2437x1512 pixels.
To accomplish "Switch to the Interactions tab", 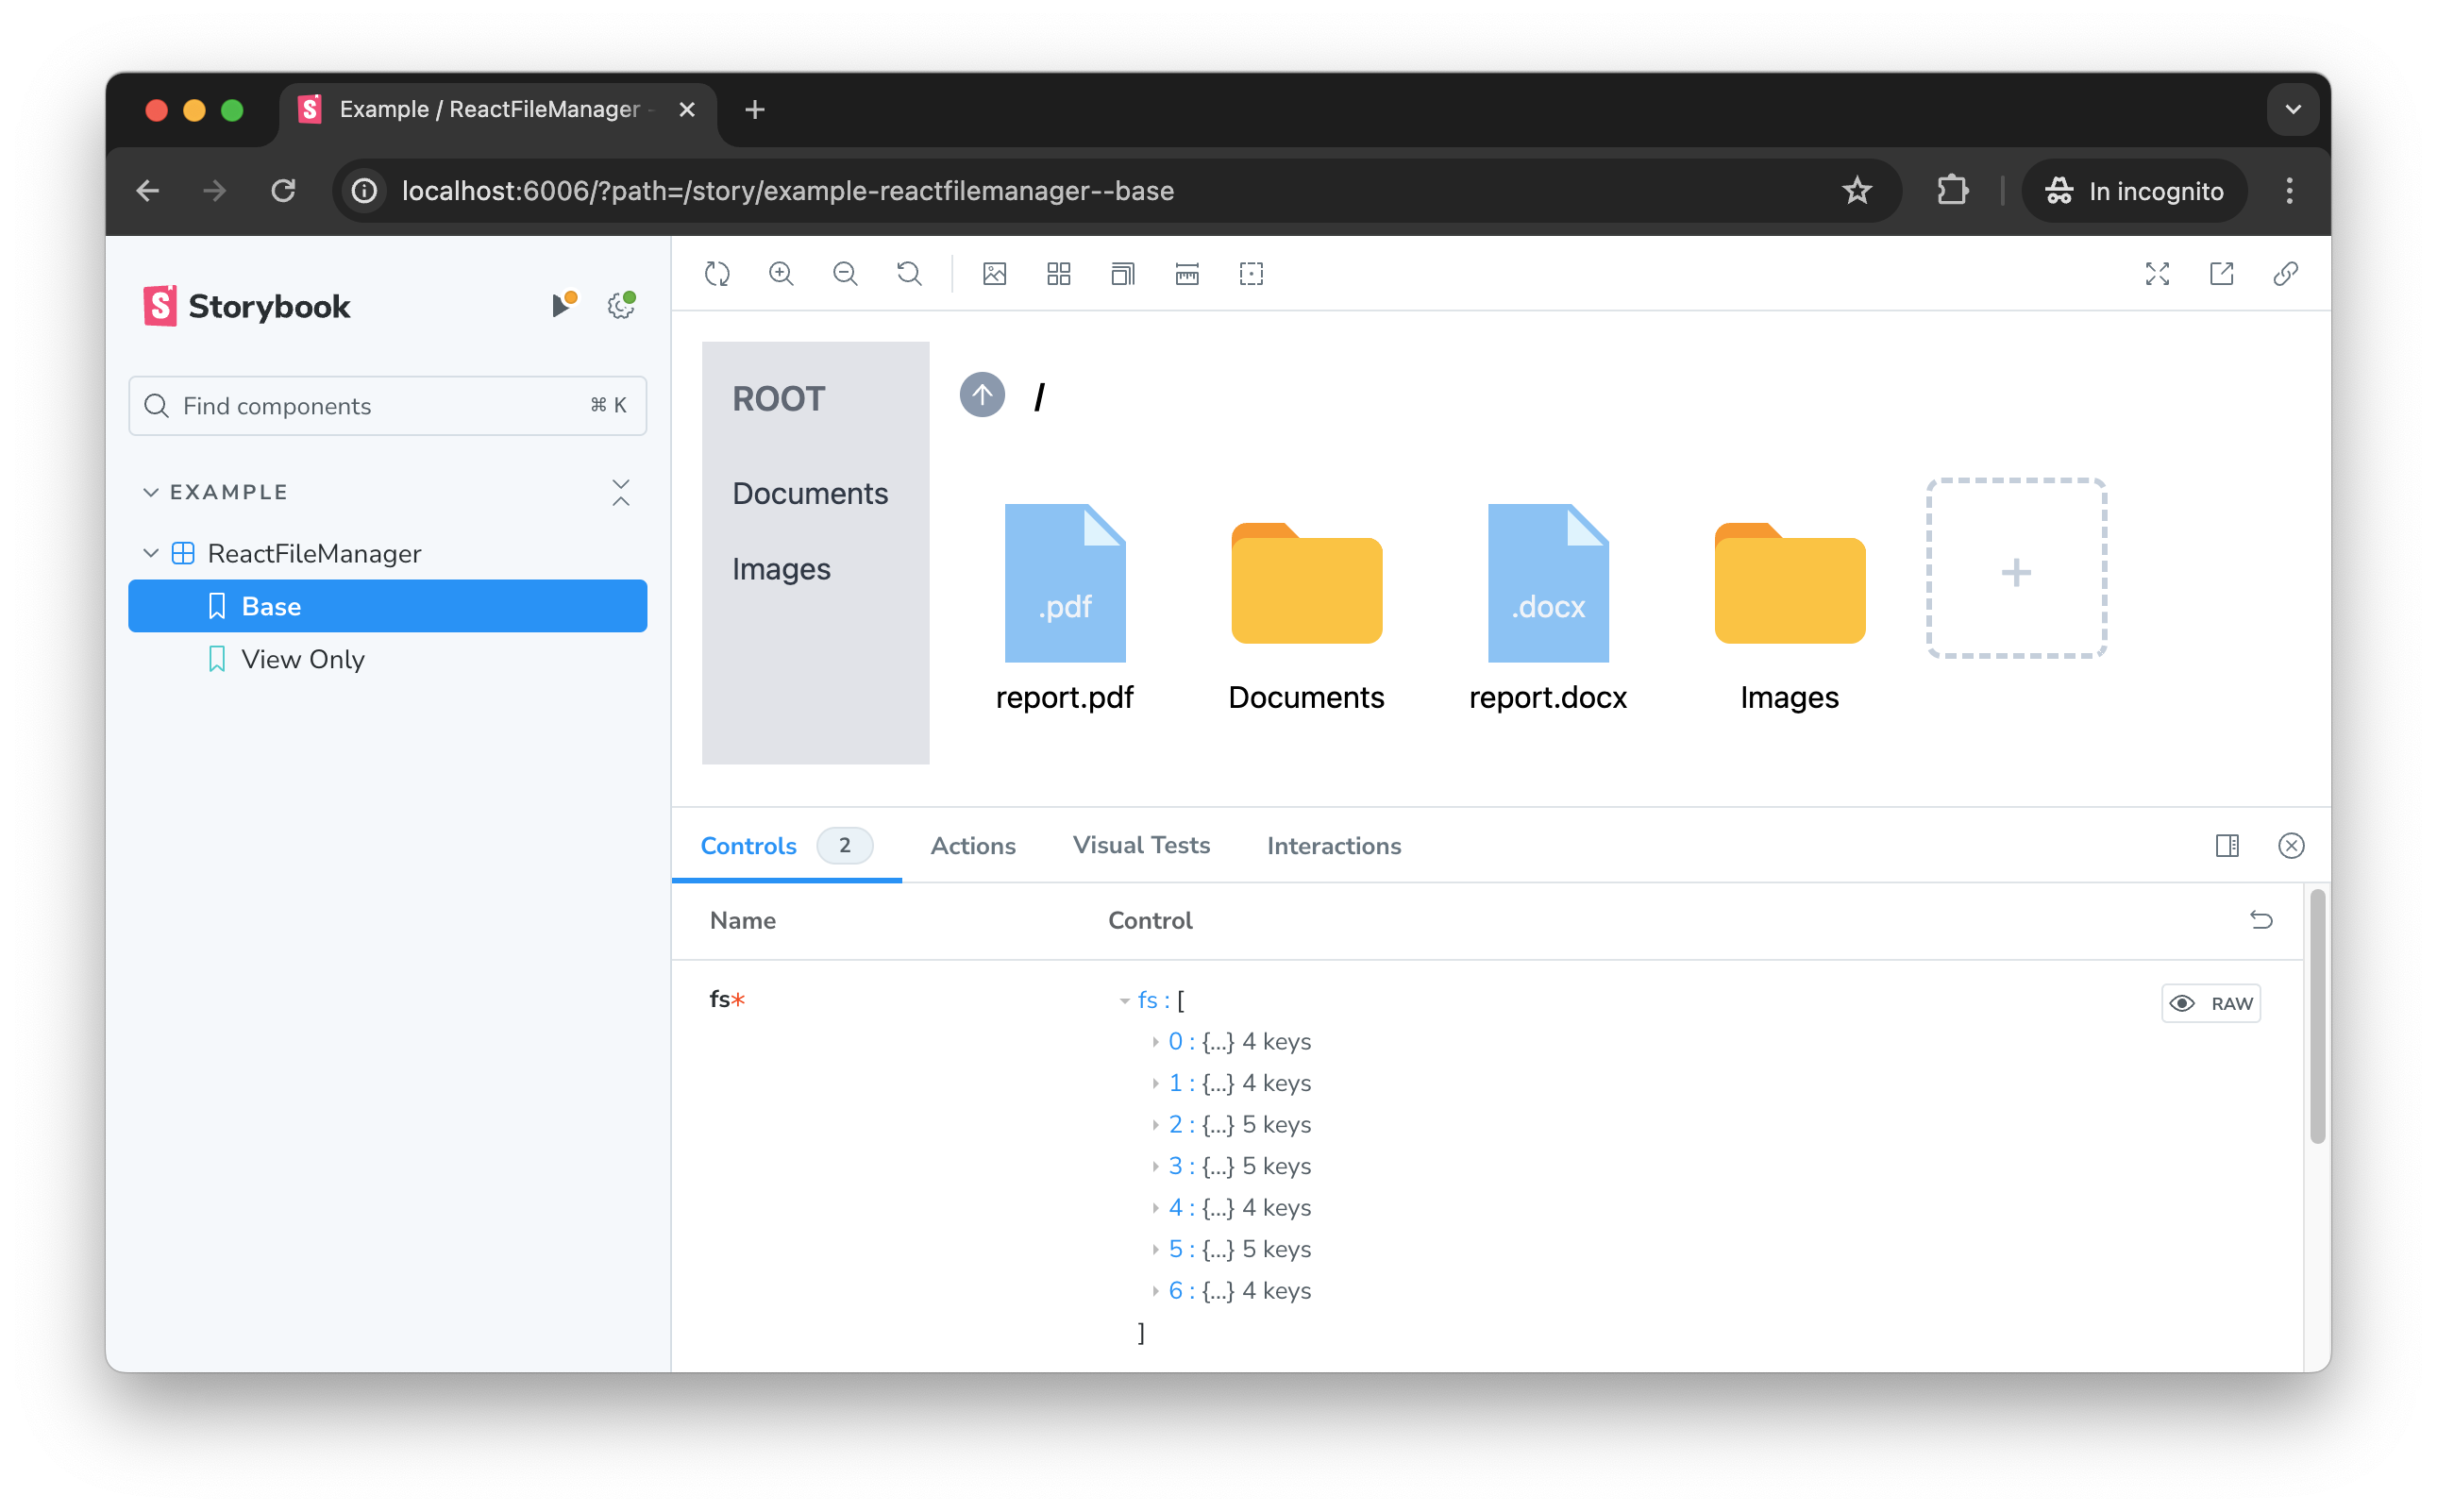I will [x=1335, y=847].
